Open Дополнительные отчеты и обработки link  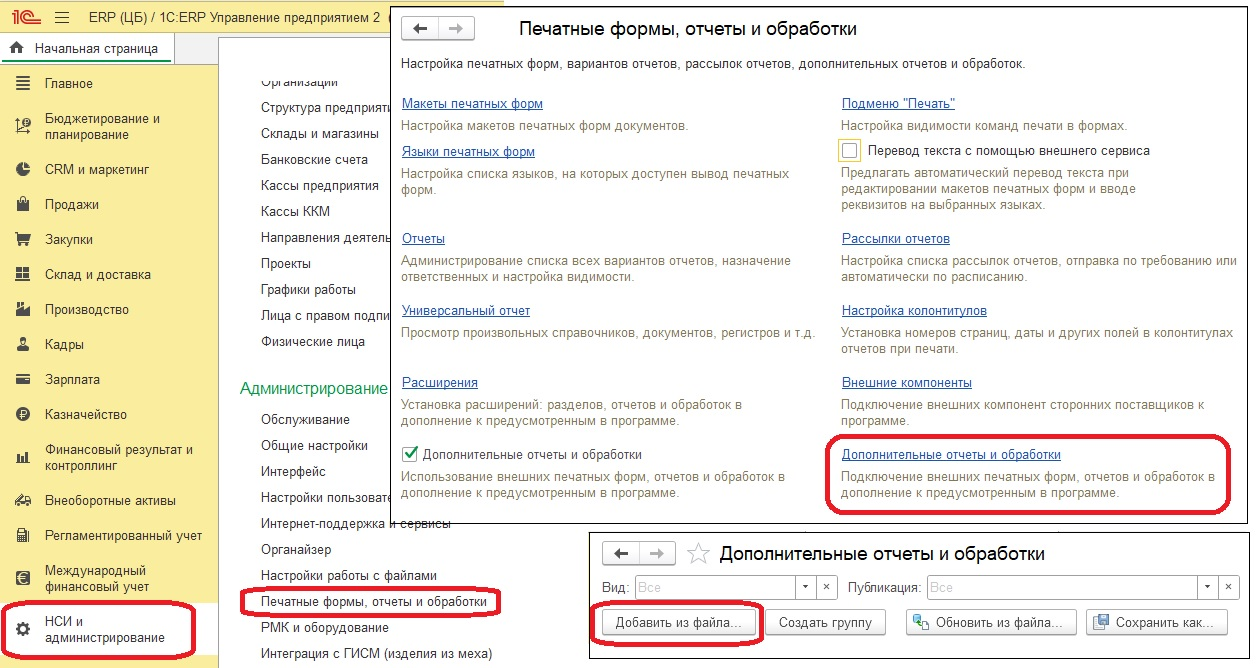tap(950, 455)
